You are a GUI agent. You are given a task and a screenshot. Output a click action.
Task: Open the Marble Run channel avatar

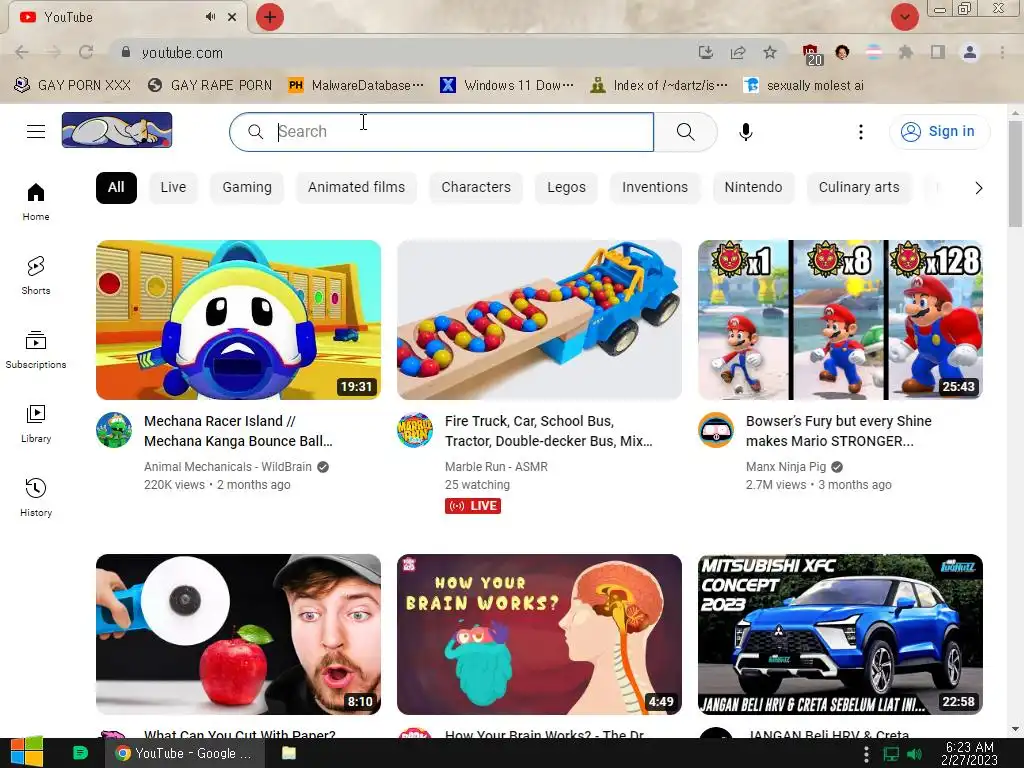click(415, 430)
